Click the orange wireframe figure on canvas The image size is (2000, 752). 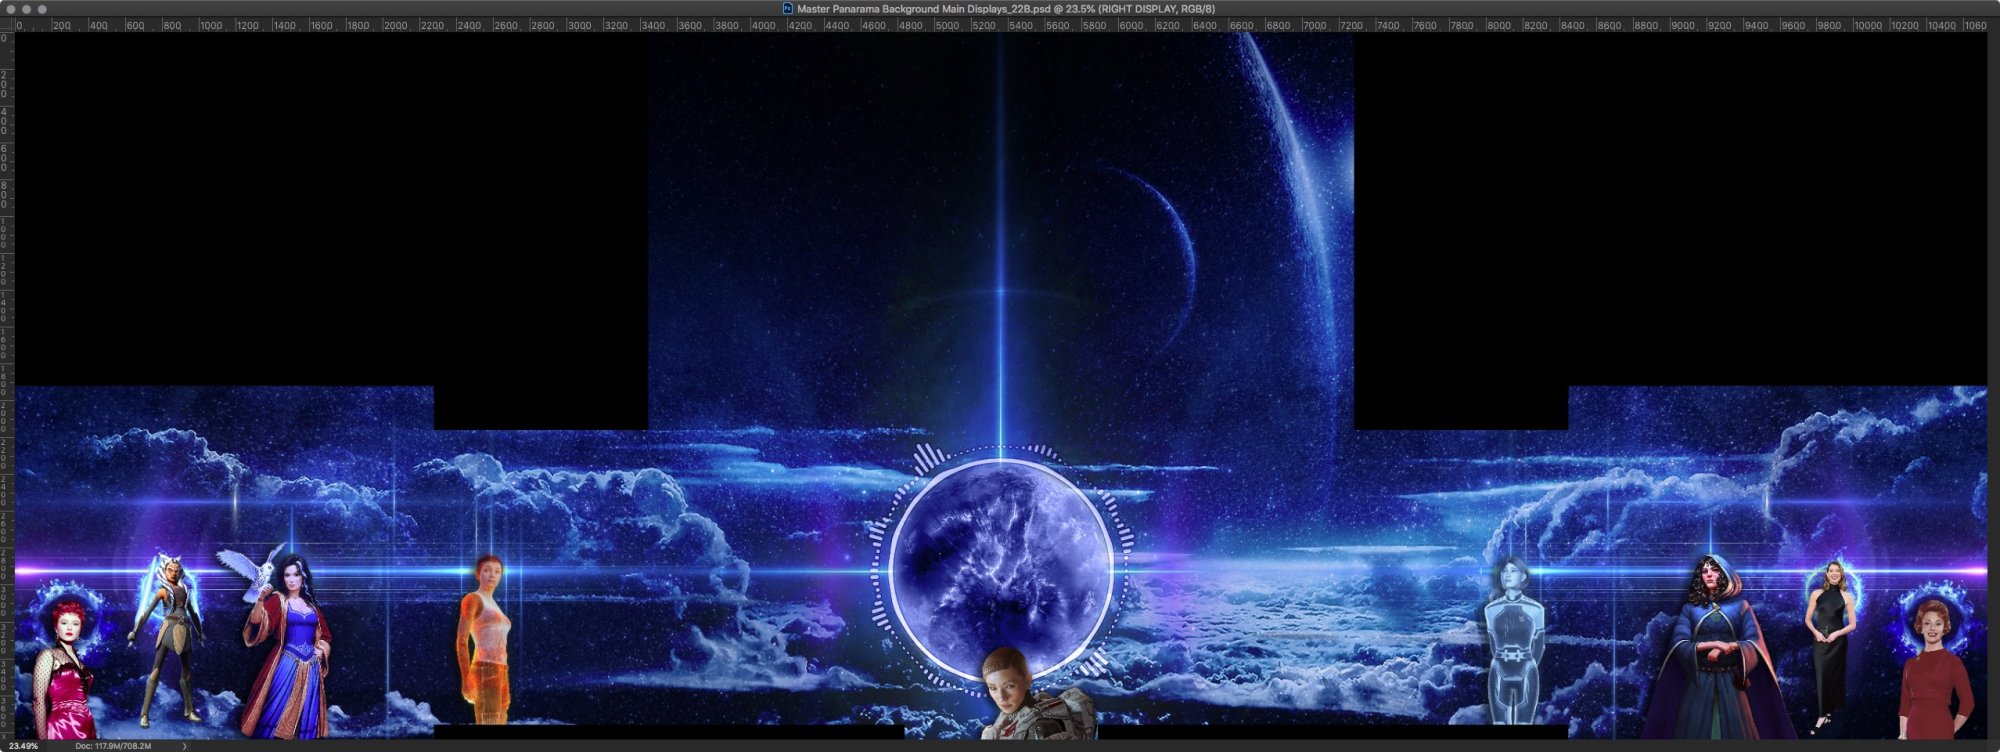coord(485,640)
